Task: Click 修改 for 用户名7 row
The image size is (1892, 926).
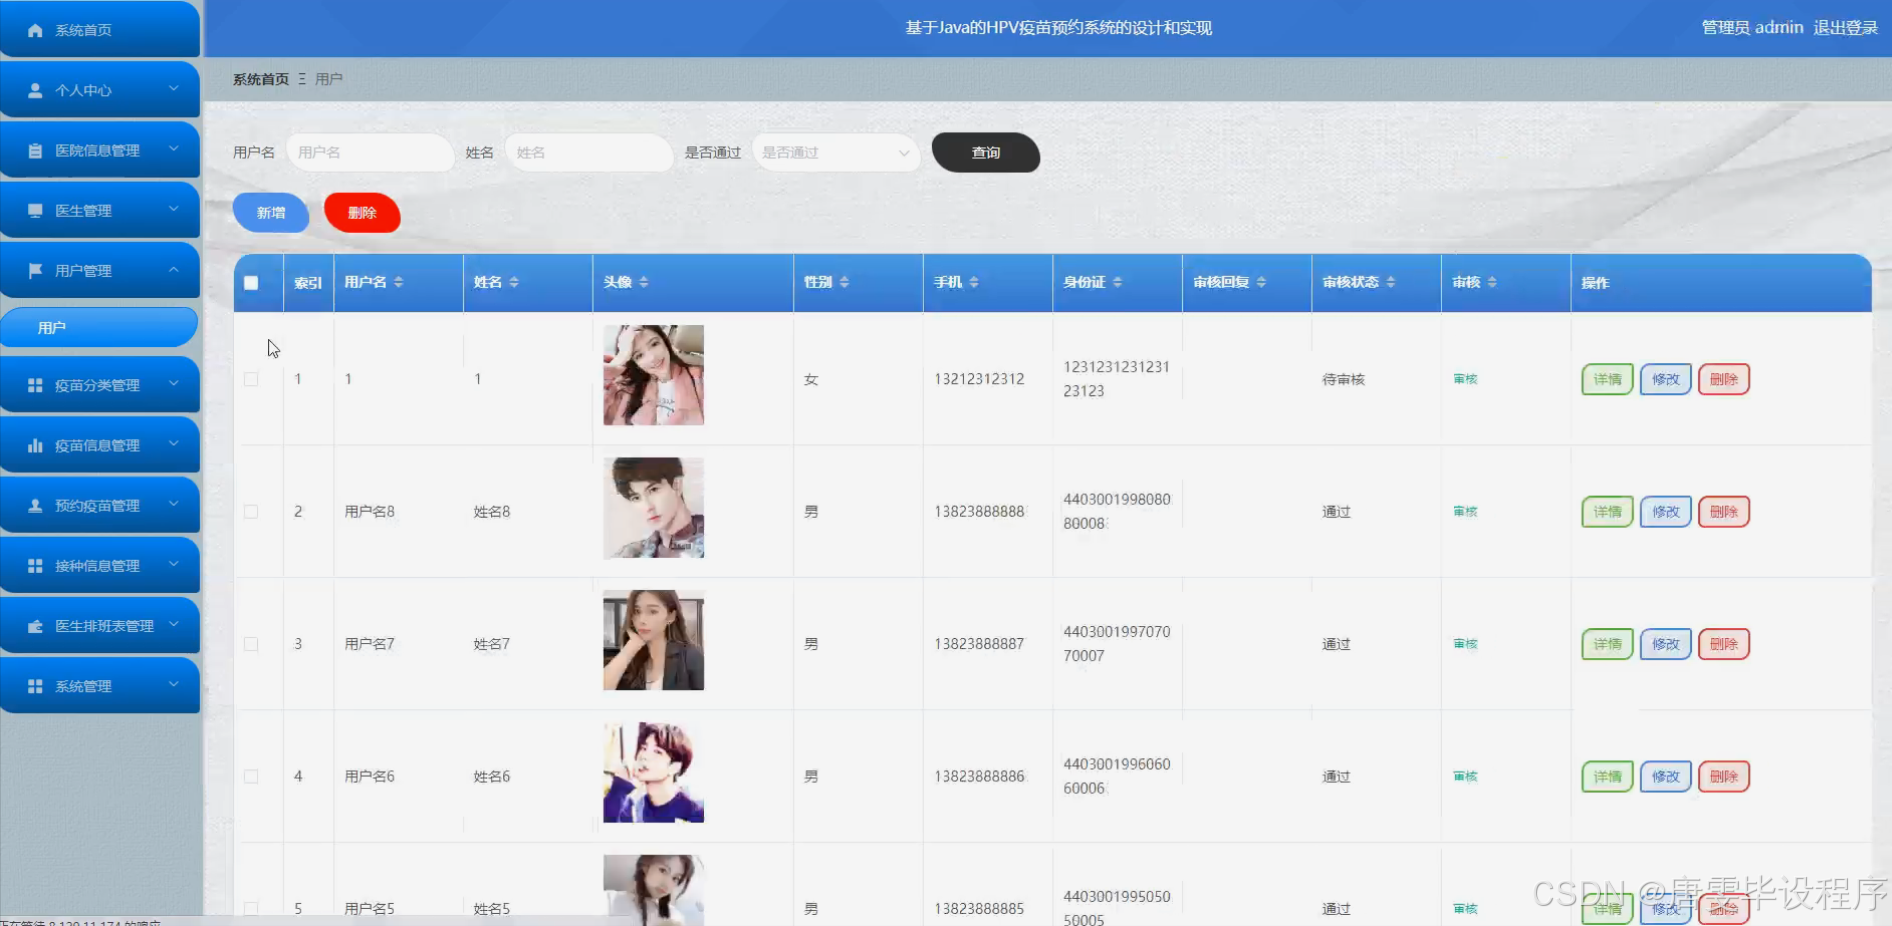Action: 1665,644
